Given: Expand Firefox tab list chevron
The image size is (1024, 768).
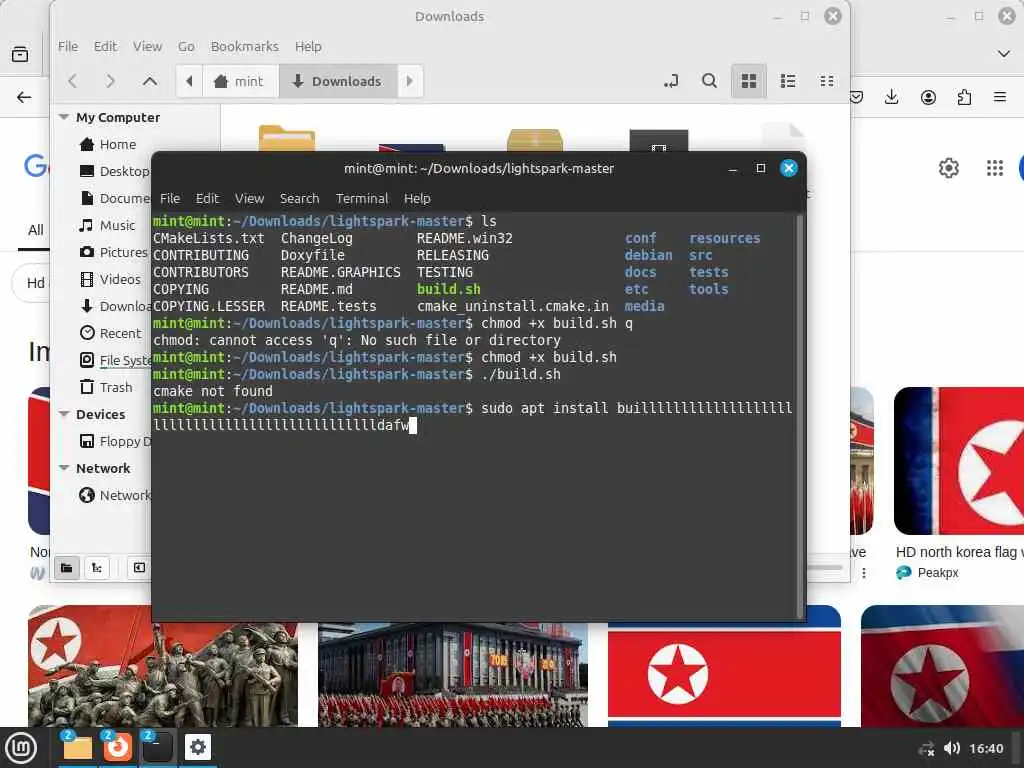Looking at the screenshot, I should (x=1004, y=54).
